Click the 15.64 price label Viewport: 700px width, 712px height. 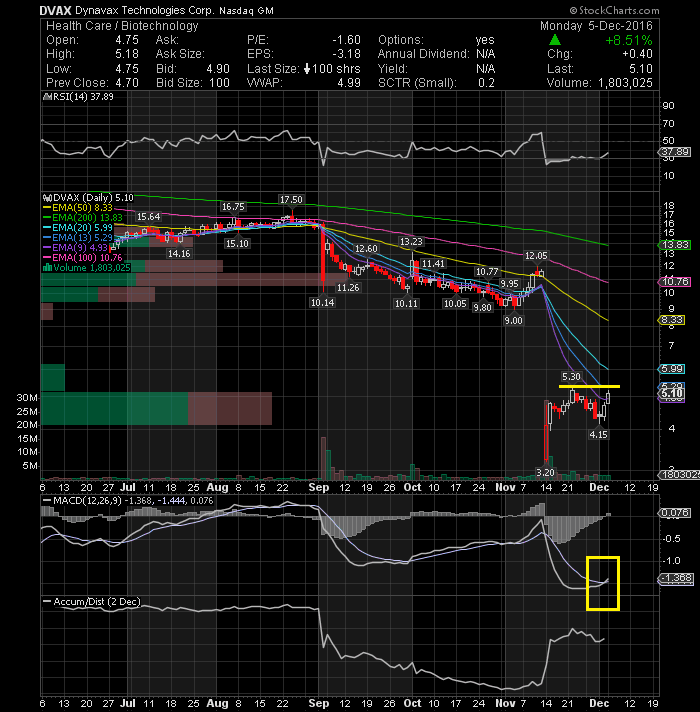148,217
